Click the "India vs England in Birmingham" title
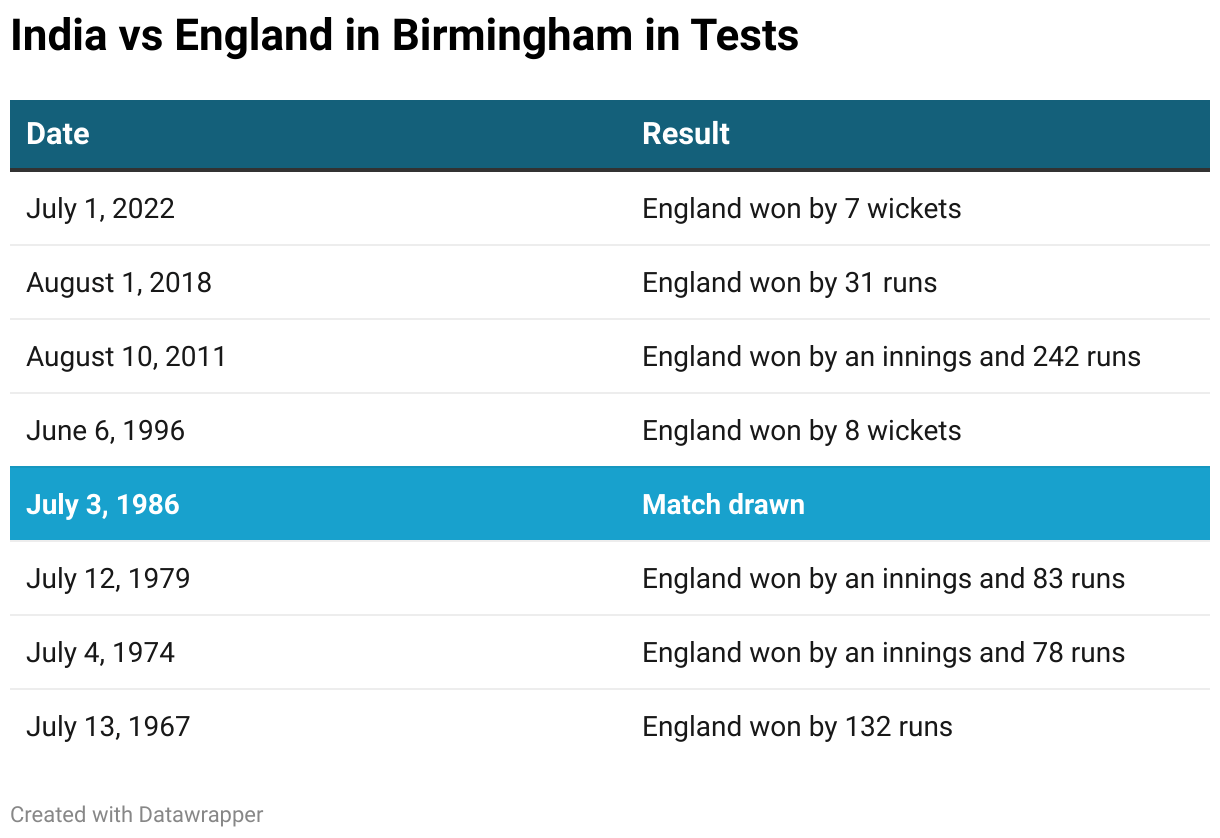 click(x=404, y=36)
